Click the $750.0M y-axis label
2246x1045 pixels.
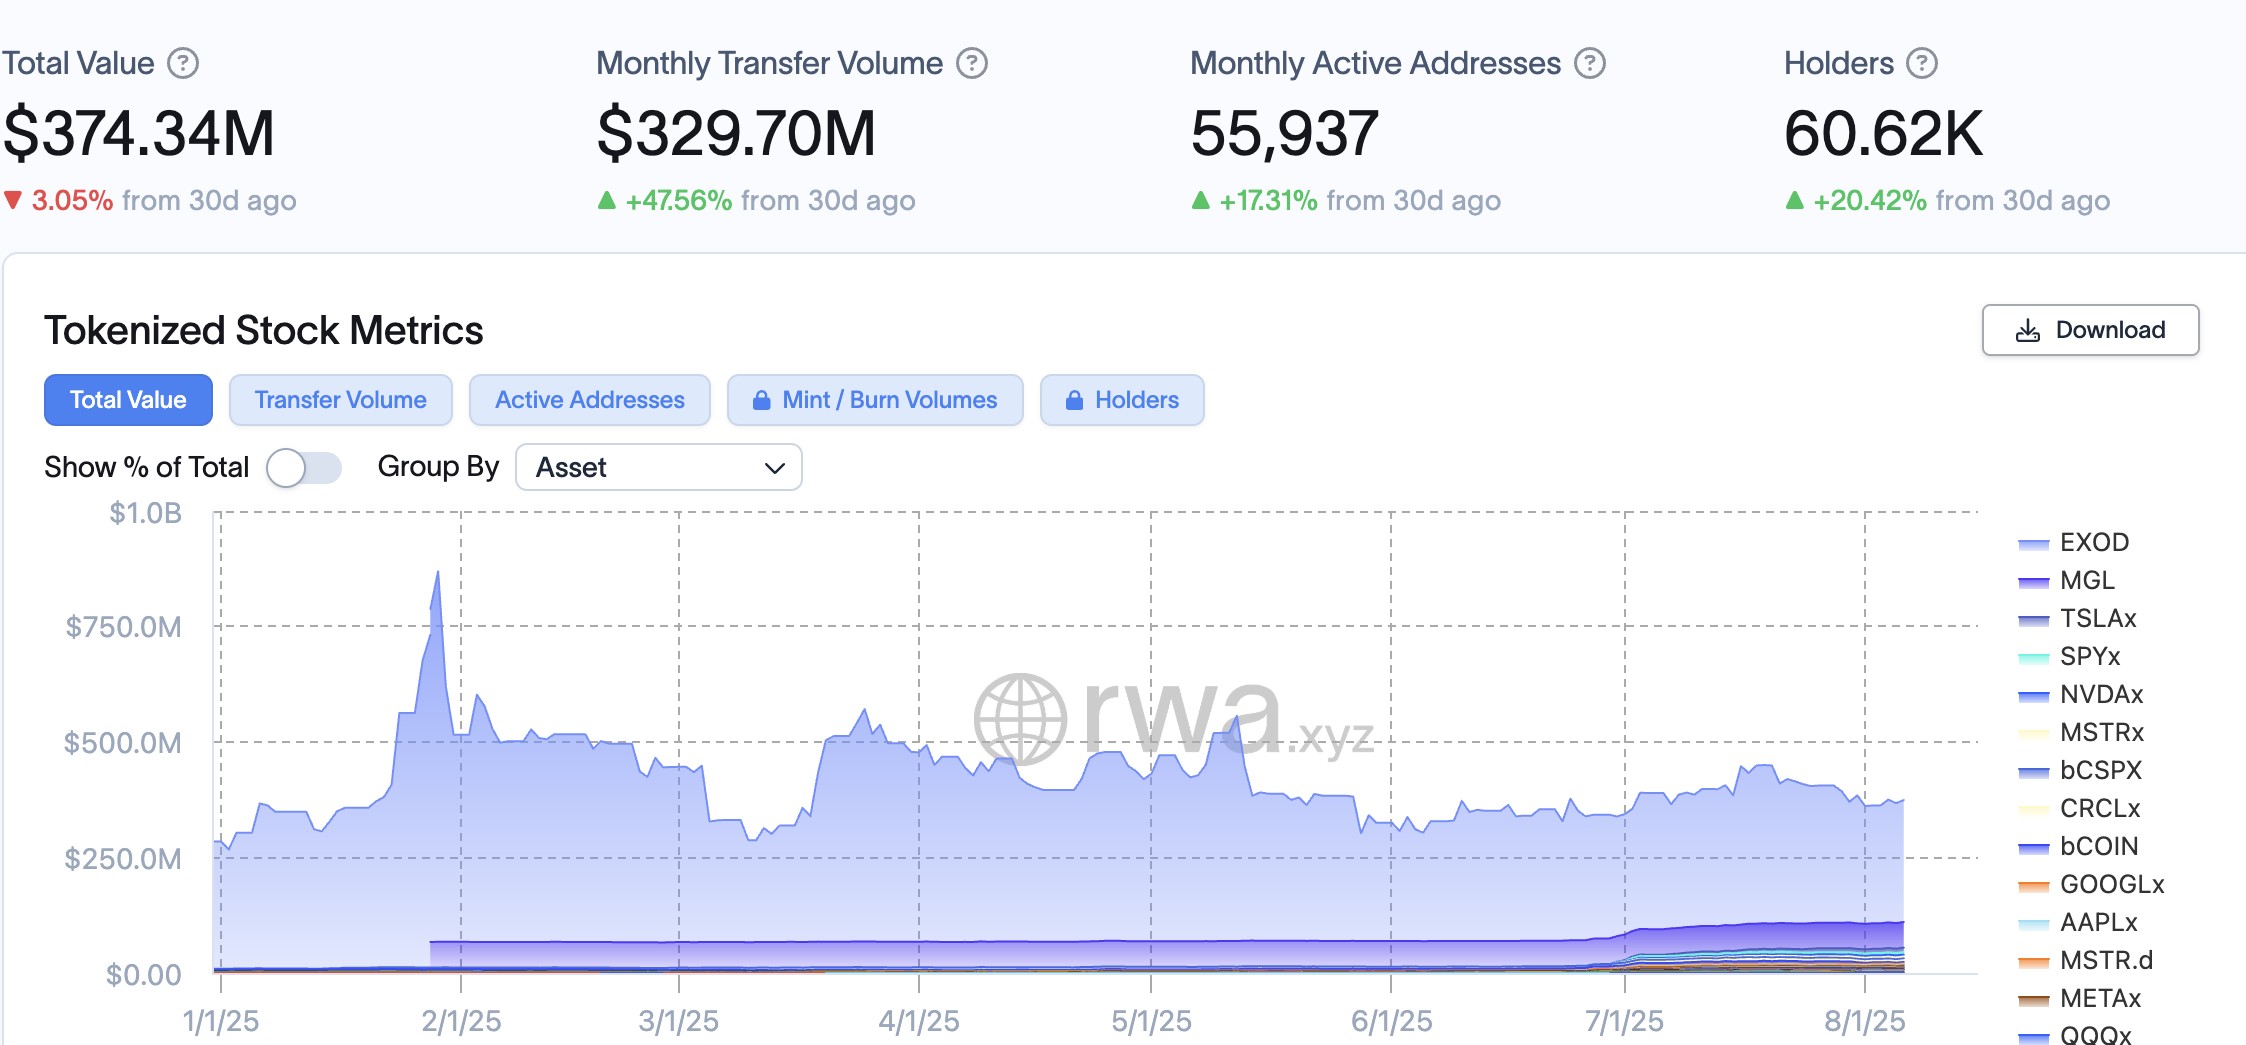pyautogui.click(x=123, y=628)
